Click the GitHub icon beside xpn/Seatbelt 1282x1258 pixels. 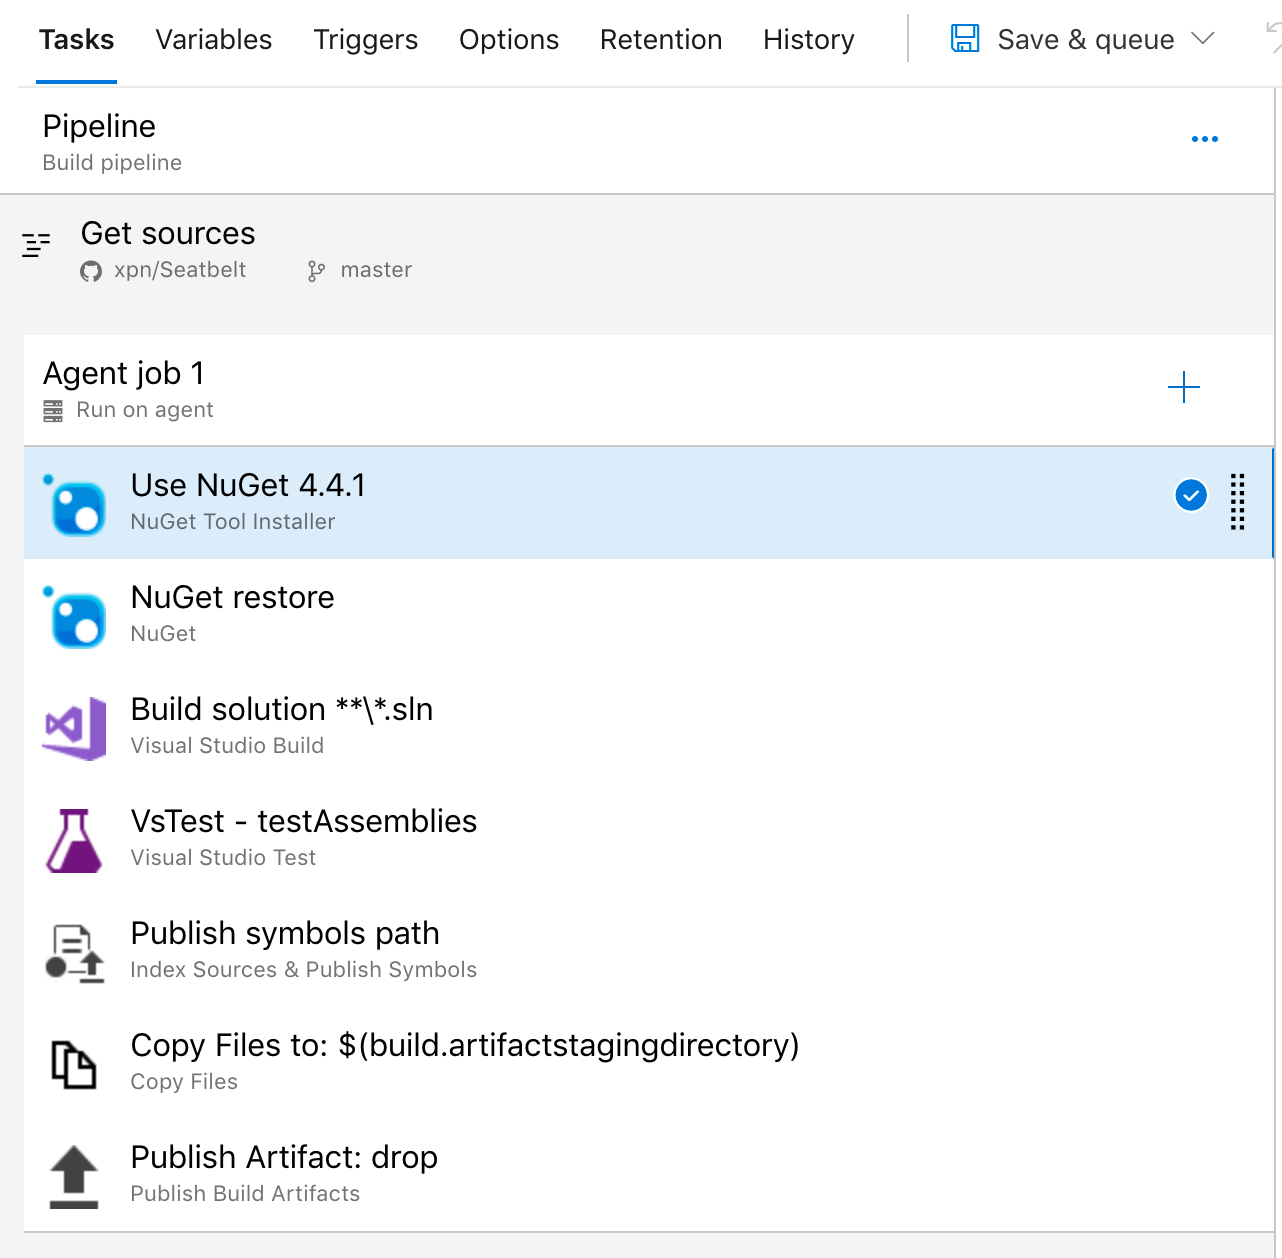pos(91,271)
